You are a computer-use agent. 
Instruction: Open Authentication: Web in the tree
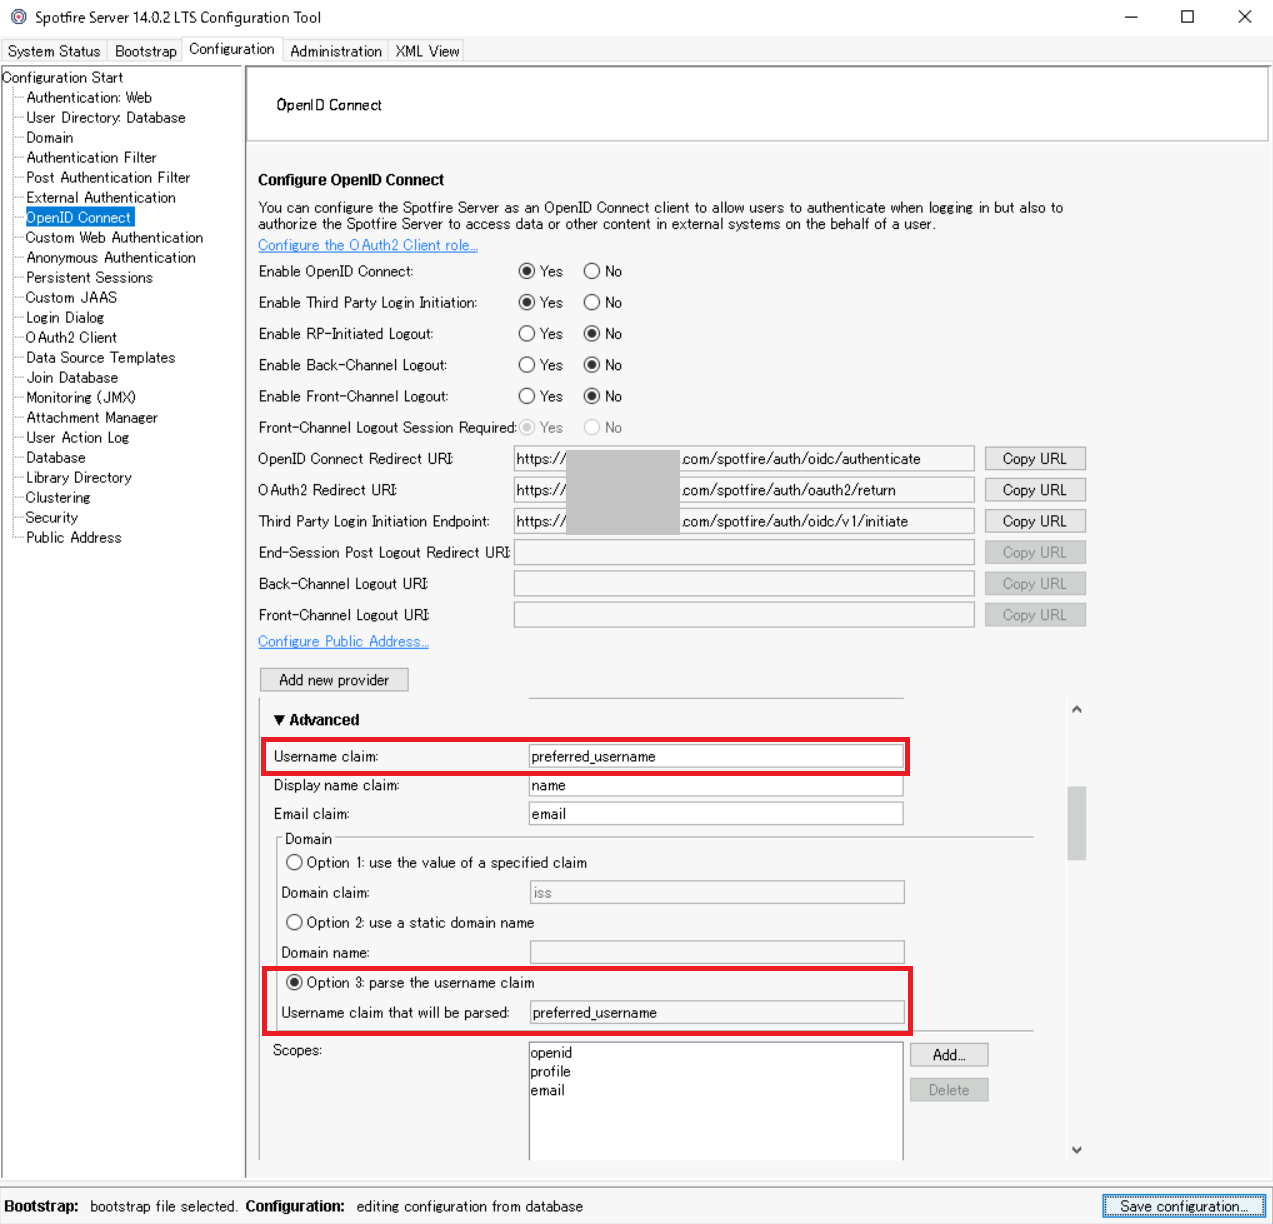tap(89, 97)
